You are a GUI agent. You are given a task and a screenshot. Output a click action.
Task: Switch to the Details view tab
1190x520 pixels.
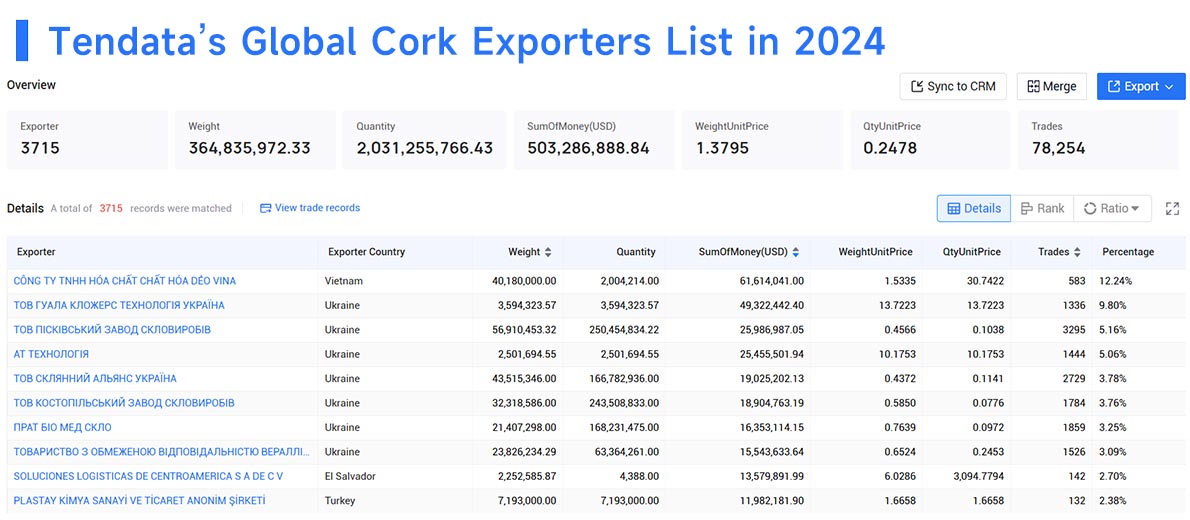coord(974,209)
